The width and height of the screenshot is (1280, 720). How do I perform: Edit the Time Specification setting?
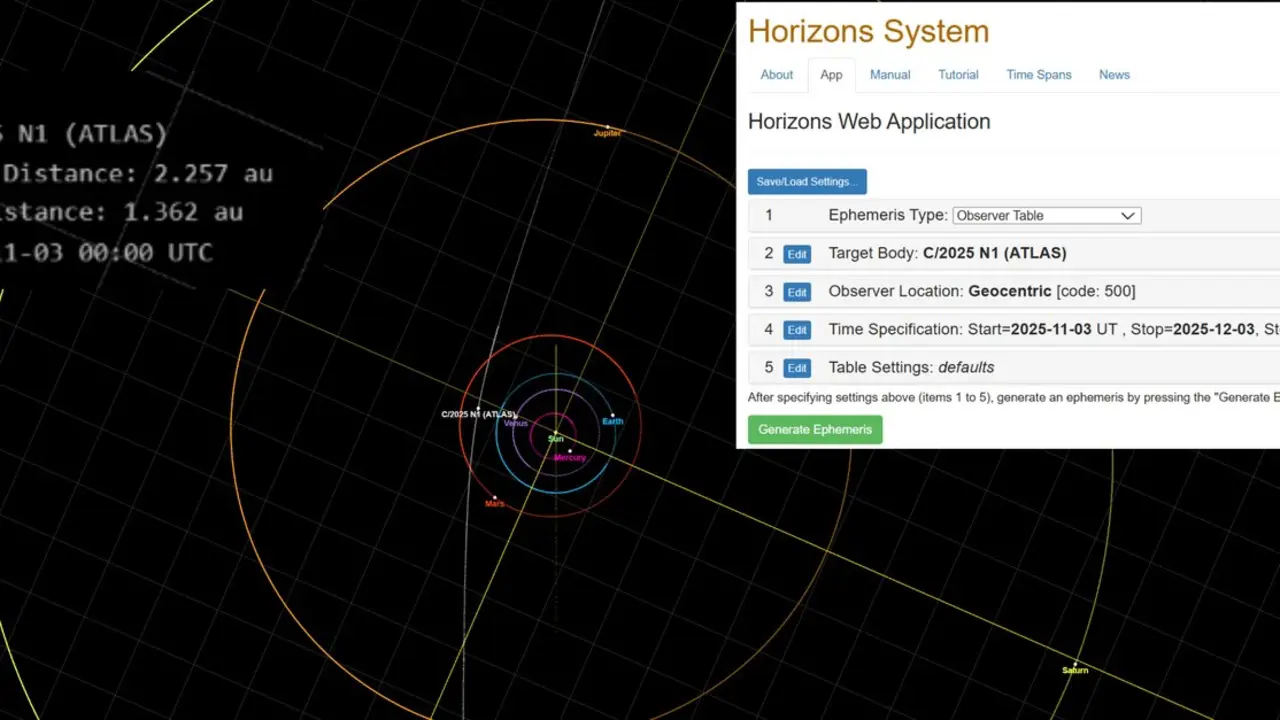point(796,330)
